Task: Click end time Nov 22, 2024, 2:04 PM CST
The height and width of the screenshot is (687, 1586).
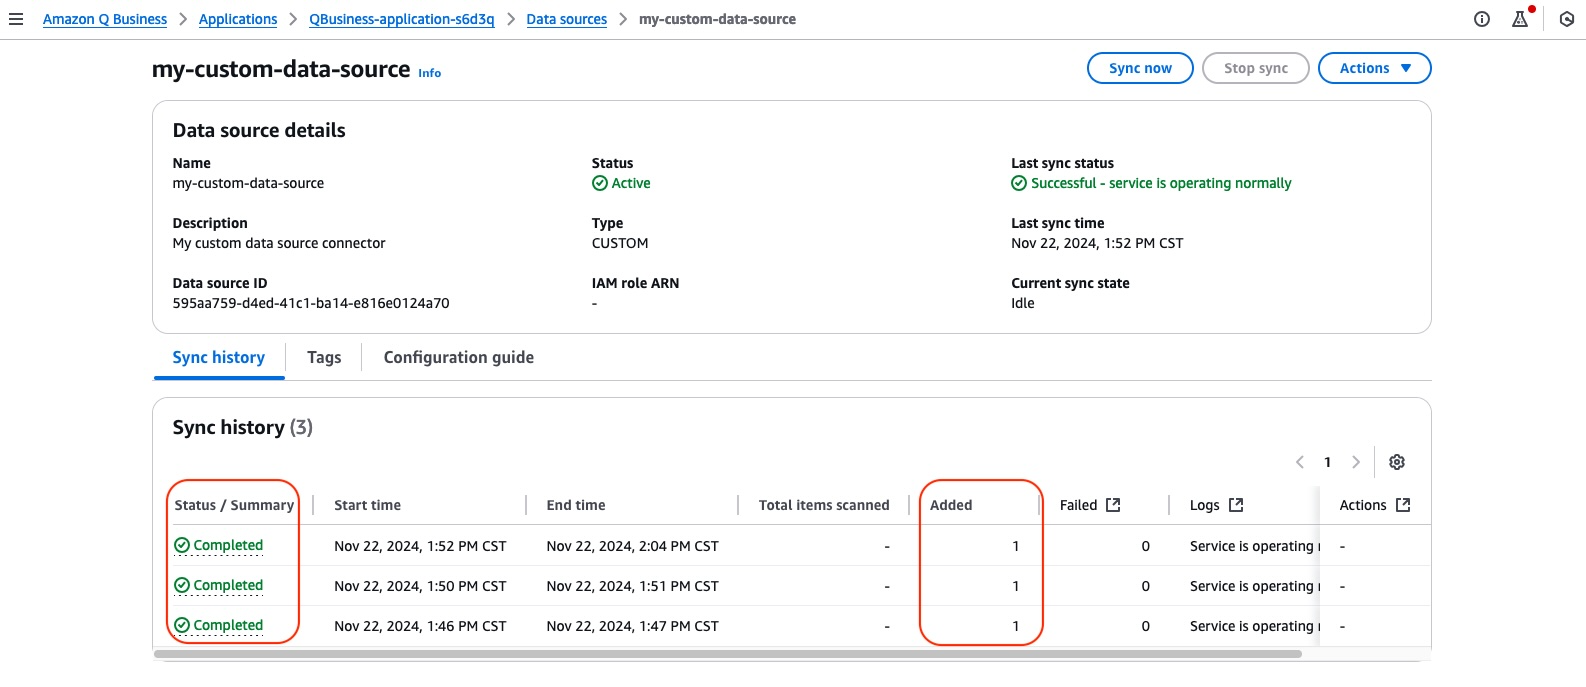Action: (633, 546)
